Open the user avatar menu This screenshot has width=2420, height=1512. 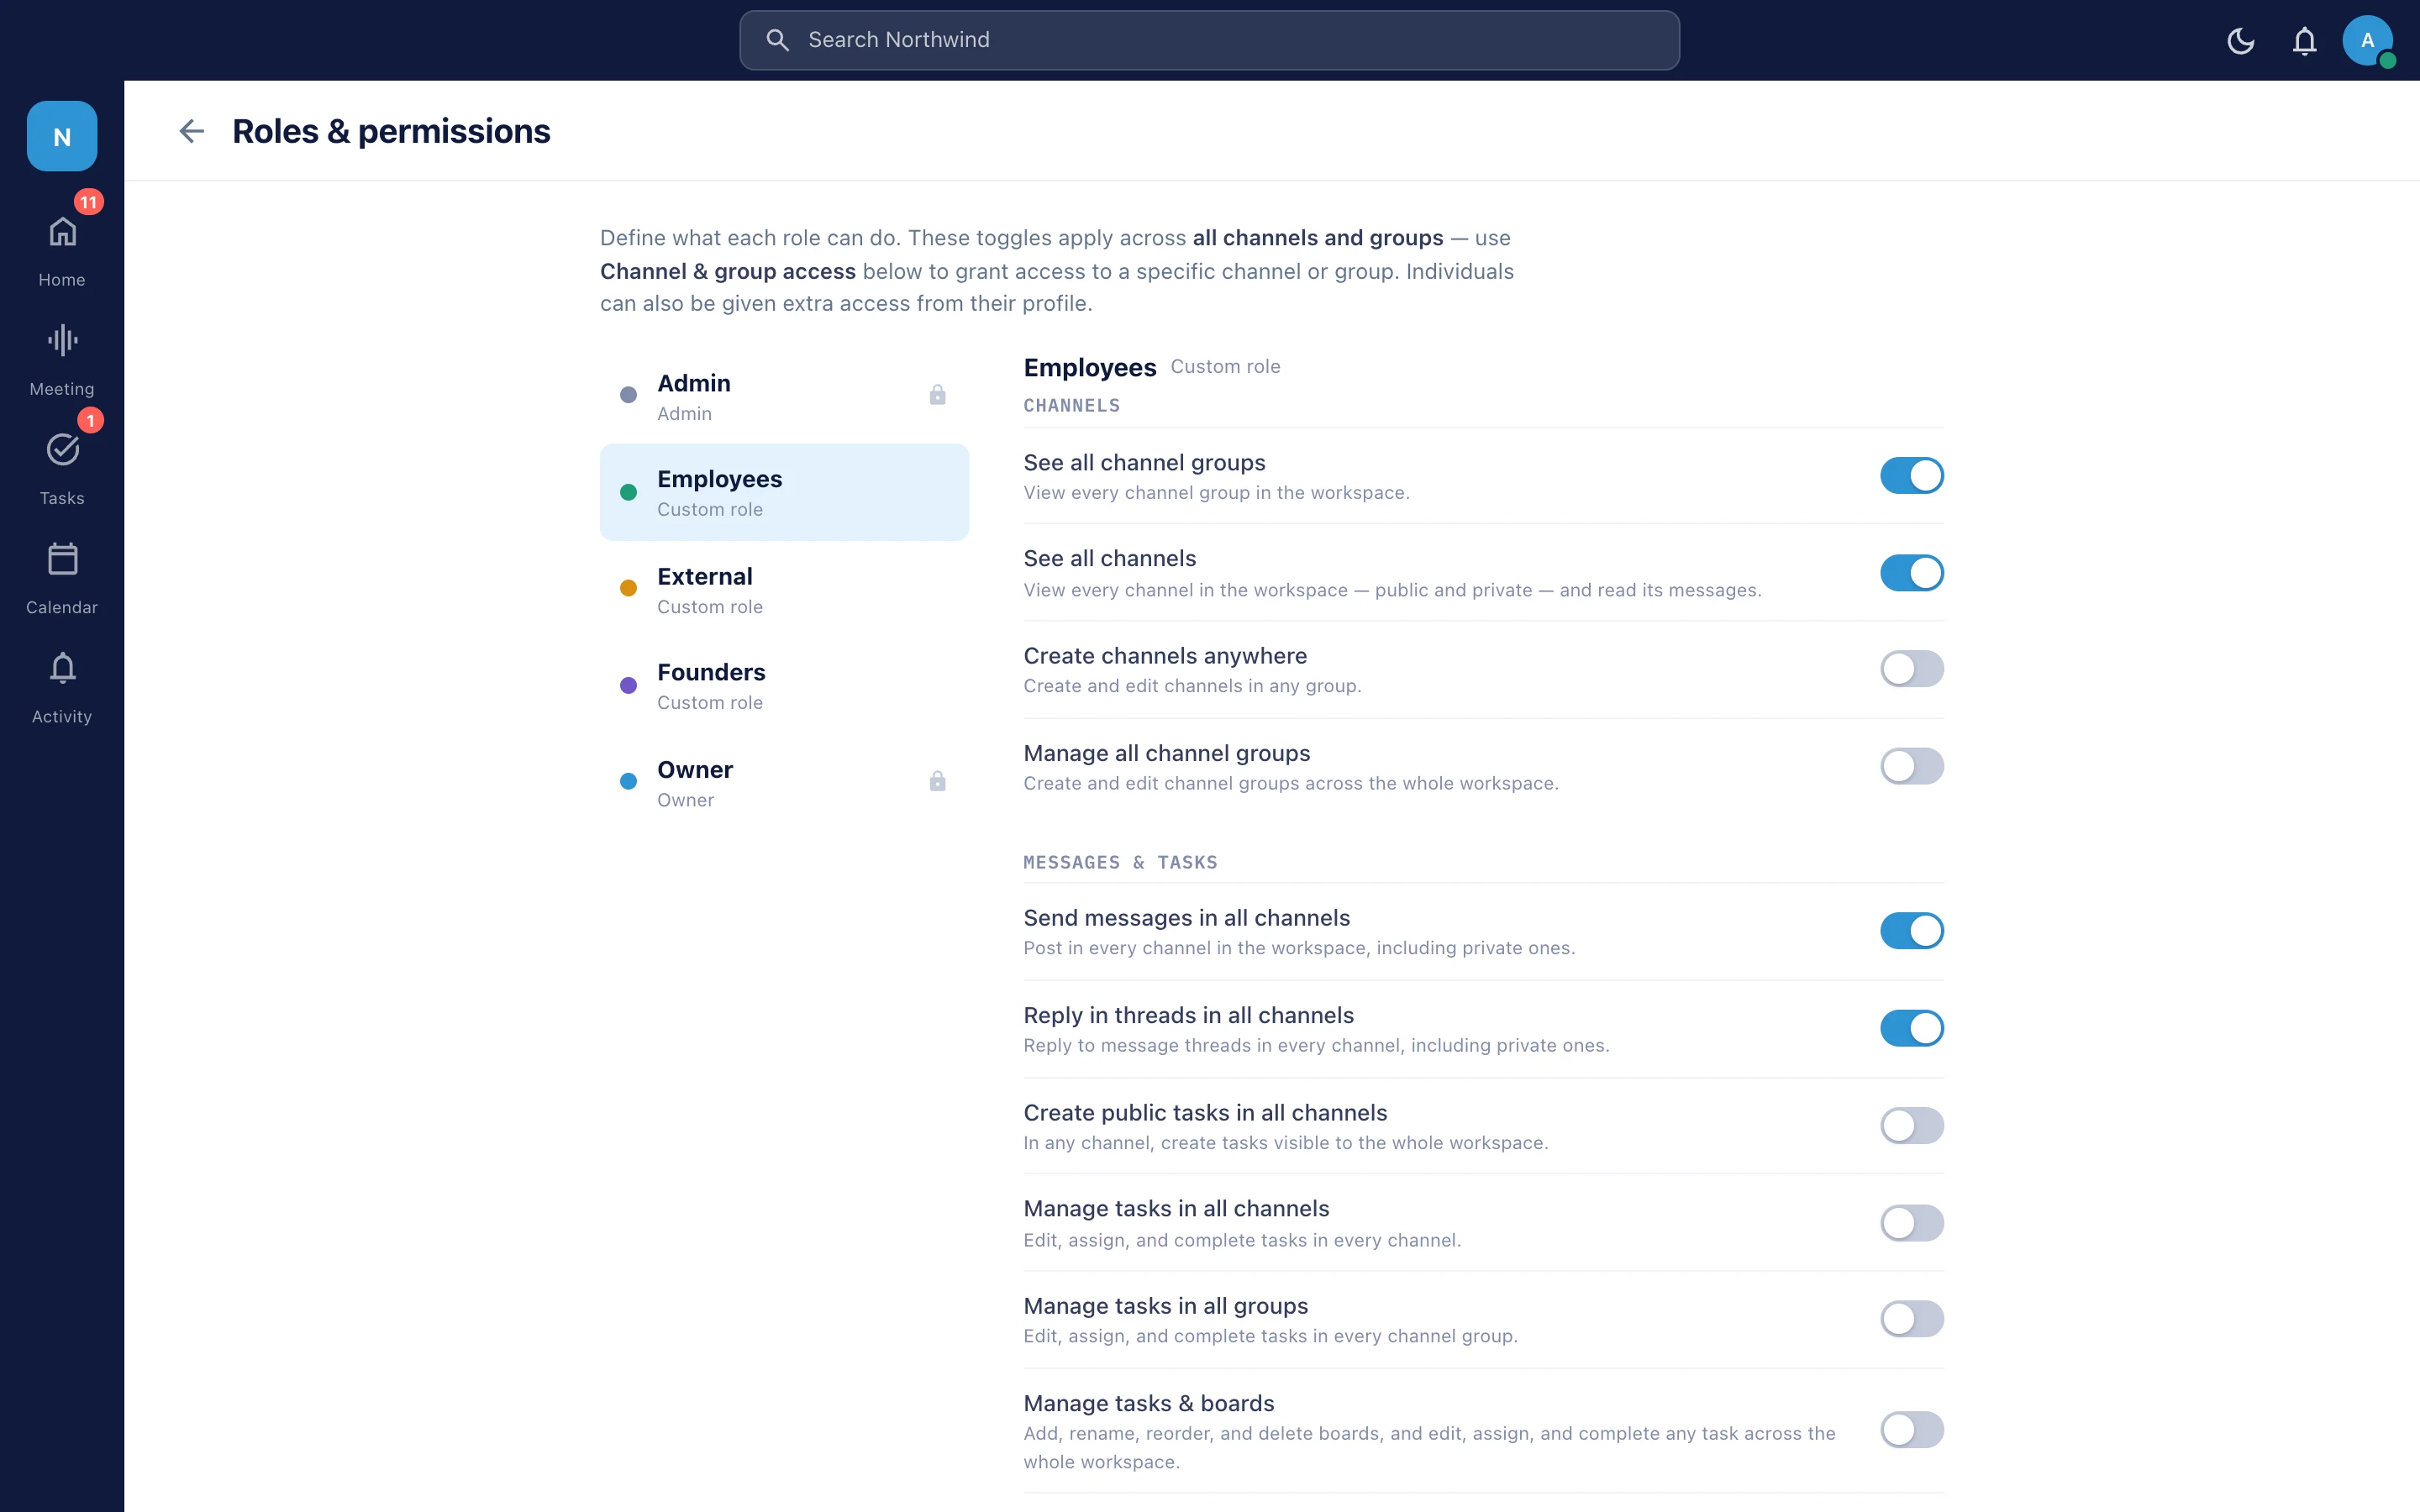[x=2367, y=41]
